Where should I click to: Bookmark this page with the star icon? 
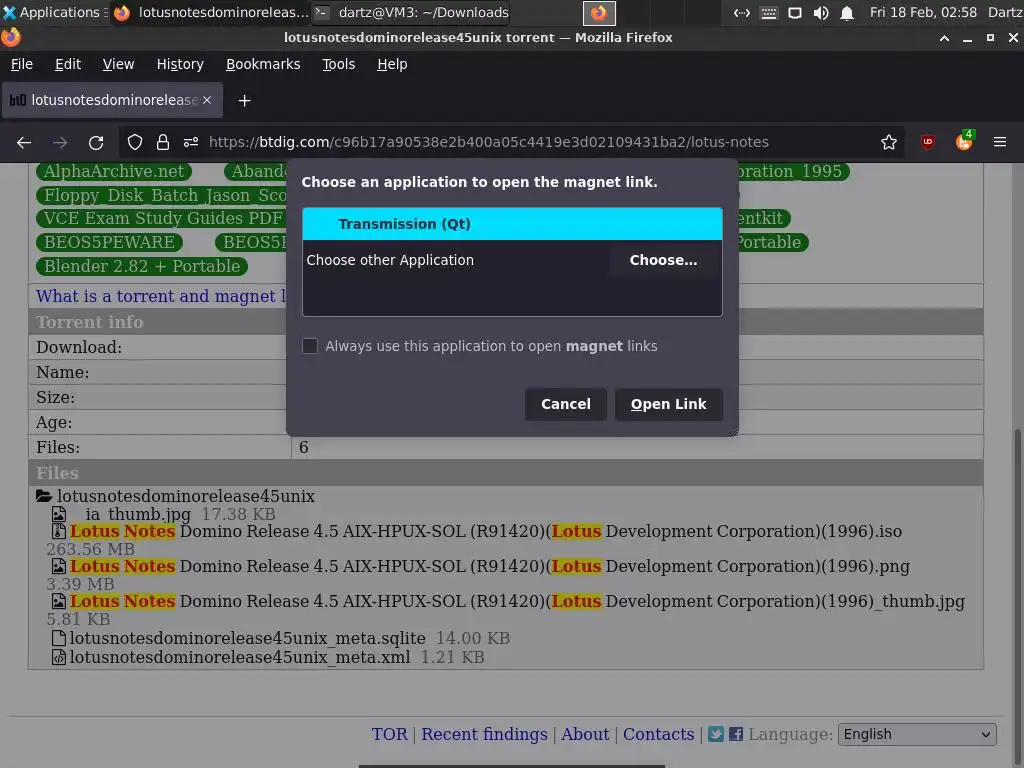pos(889,142)
